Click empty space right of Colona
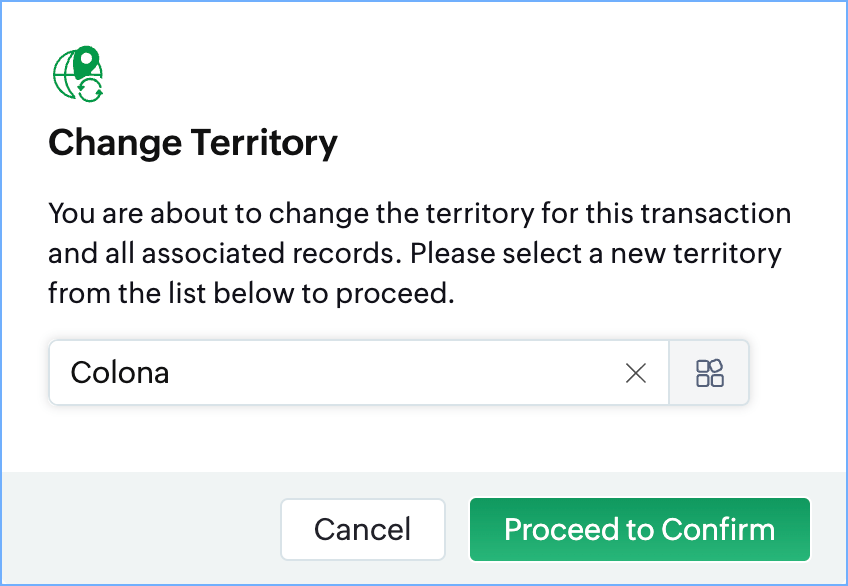 [420, 373]
